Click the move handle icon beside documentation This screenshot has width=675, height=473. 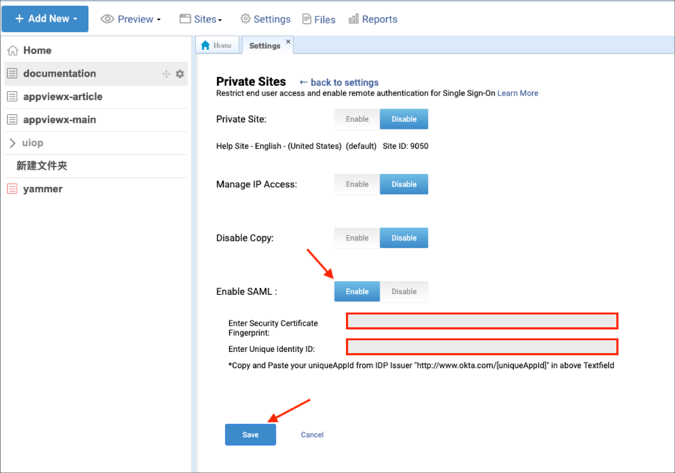166,74
